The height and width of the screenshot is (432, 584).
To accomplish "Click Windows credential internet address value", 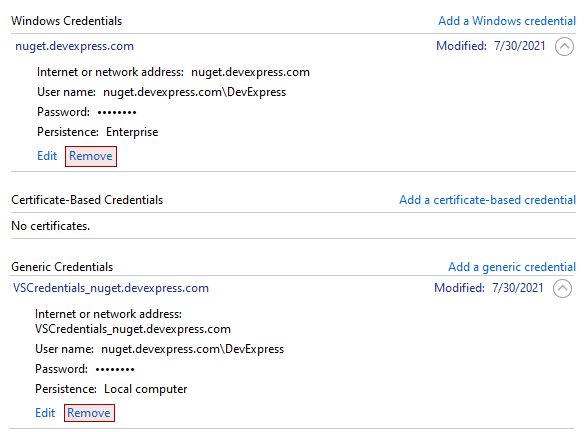I will click(250, 72).
